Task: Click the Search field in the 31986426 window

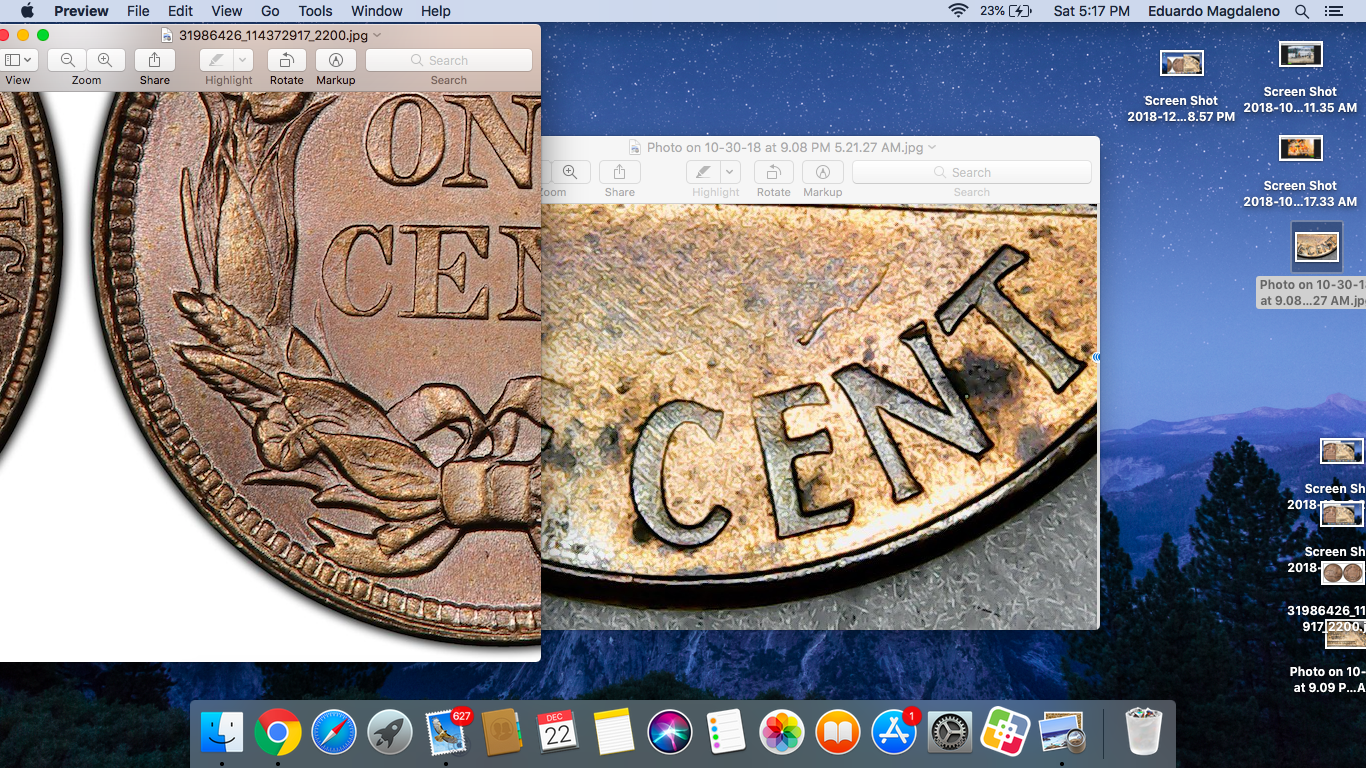Action: tap(448, 60)
